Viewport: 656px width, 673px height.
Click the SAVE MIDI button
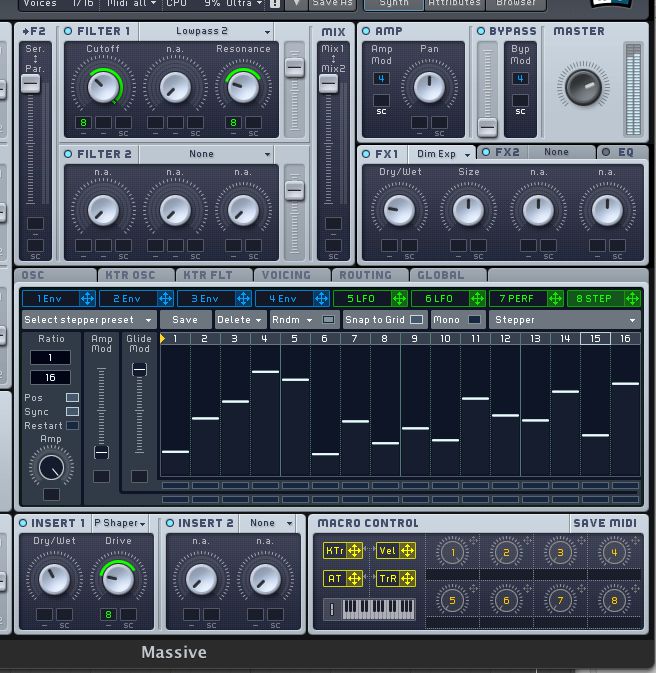pos(605,523)
